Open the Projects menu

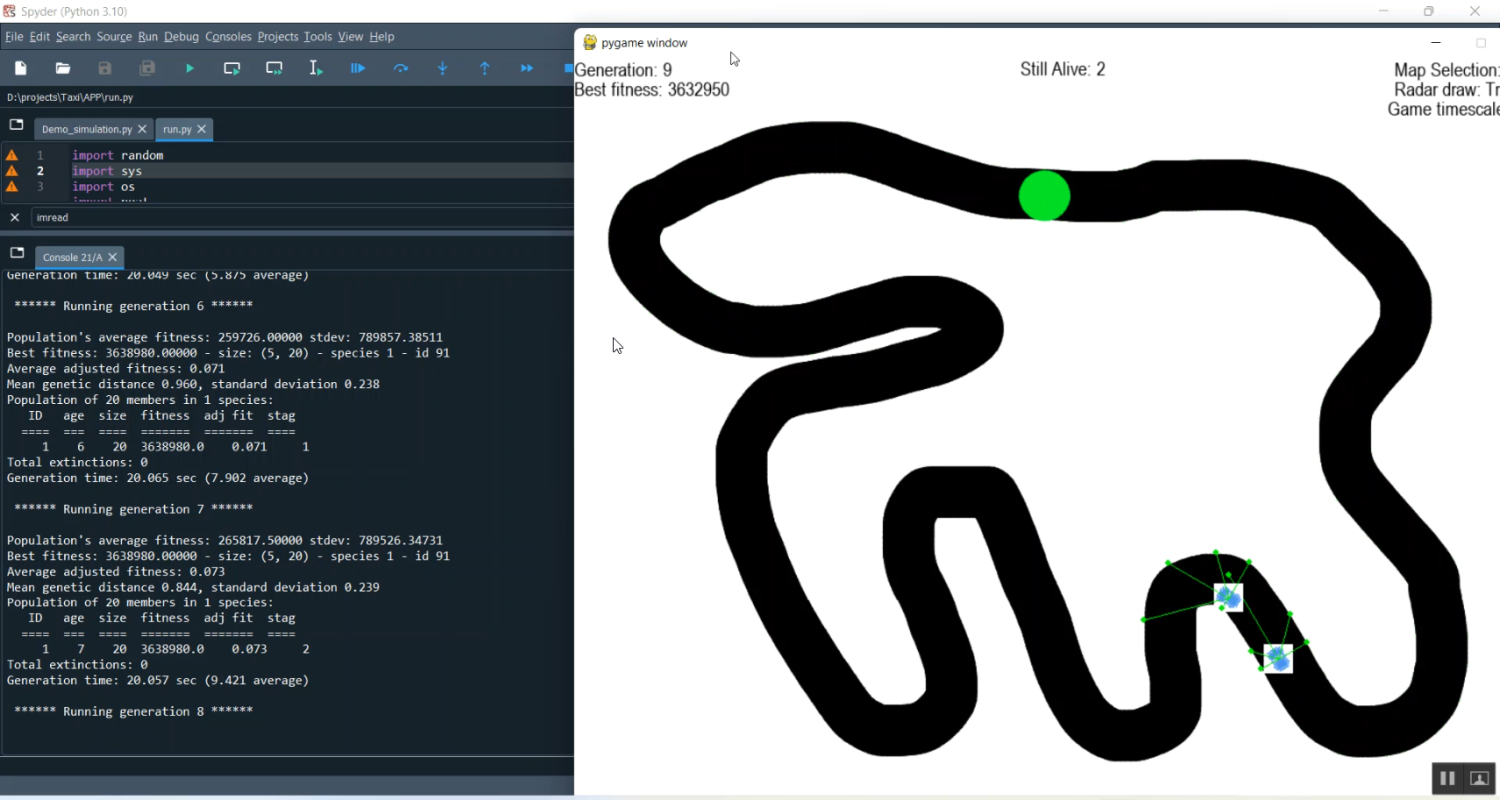click(x=277, y=36)
